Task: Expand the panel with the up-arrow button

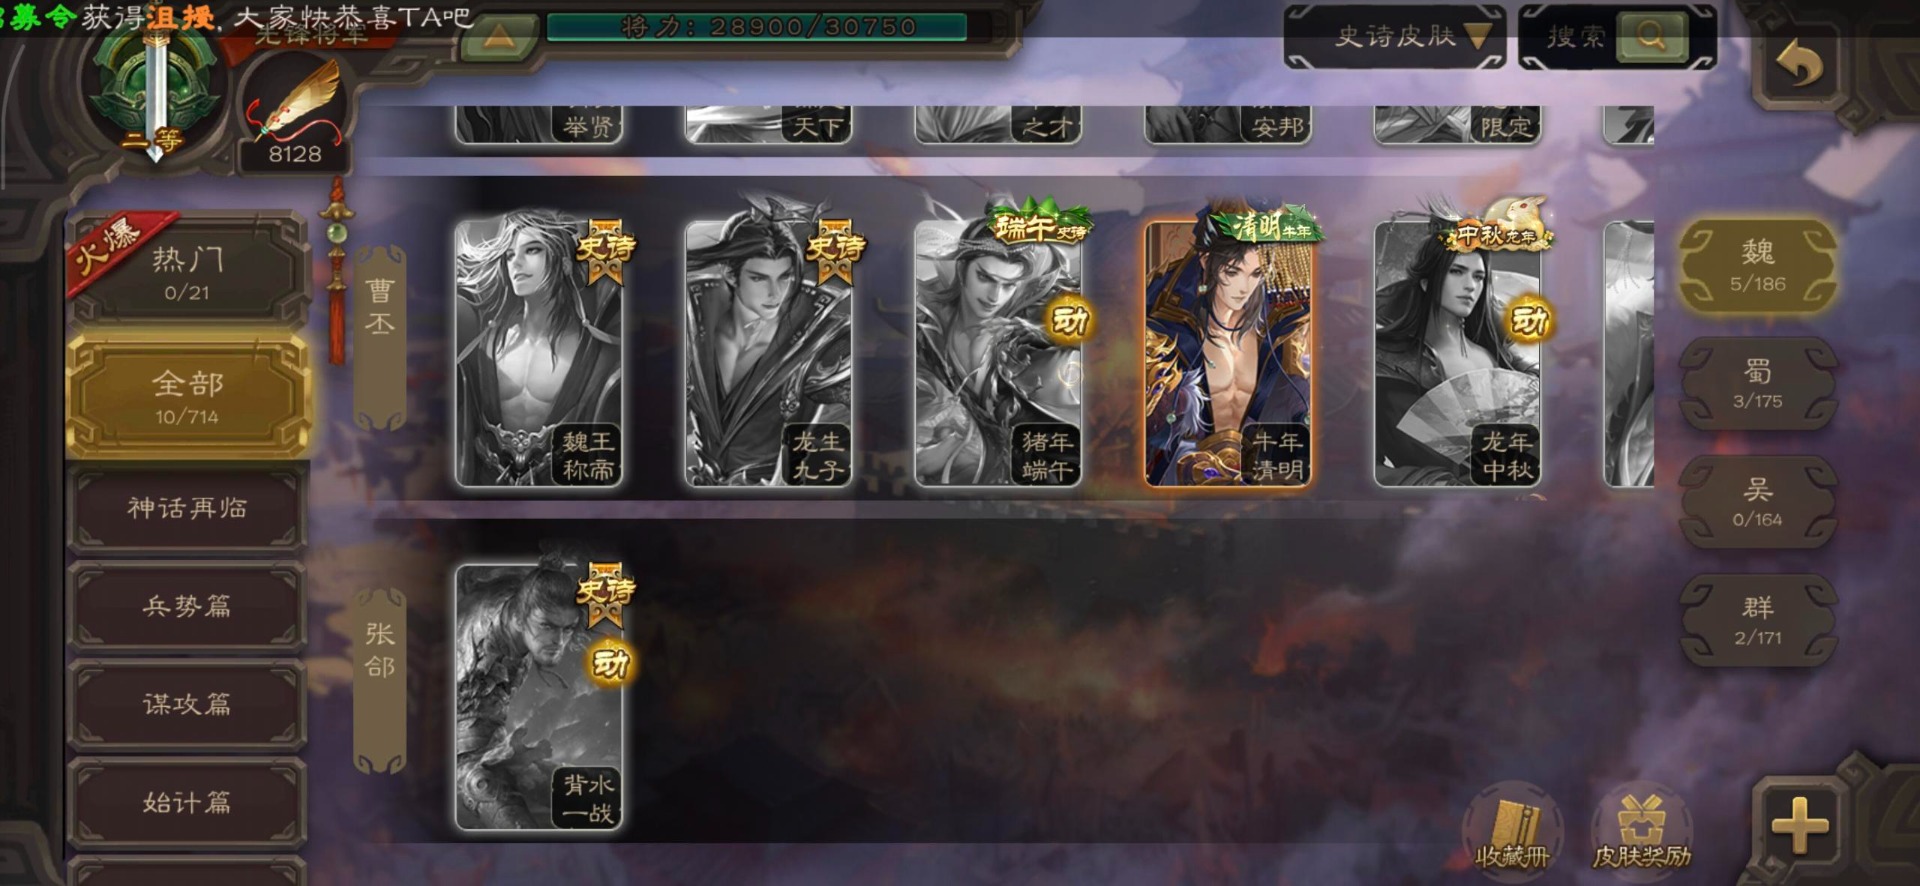Action: [x=500, y=38]
